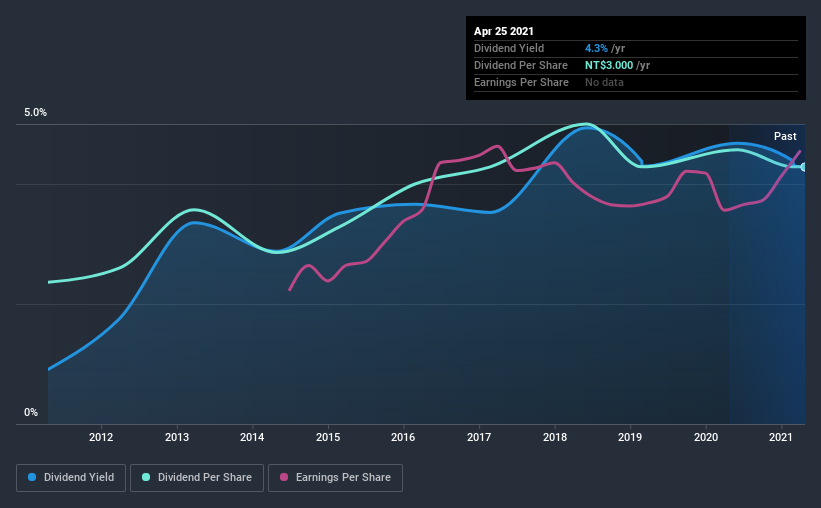Viewport: 821px width, 508px height.
Task: Click the 2012 x-axis label
Action: [x=101, y=437]
